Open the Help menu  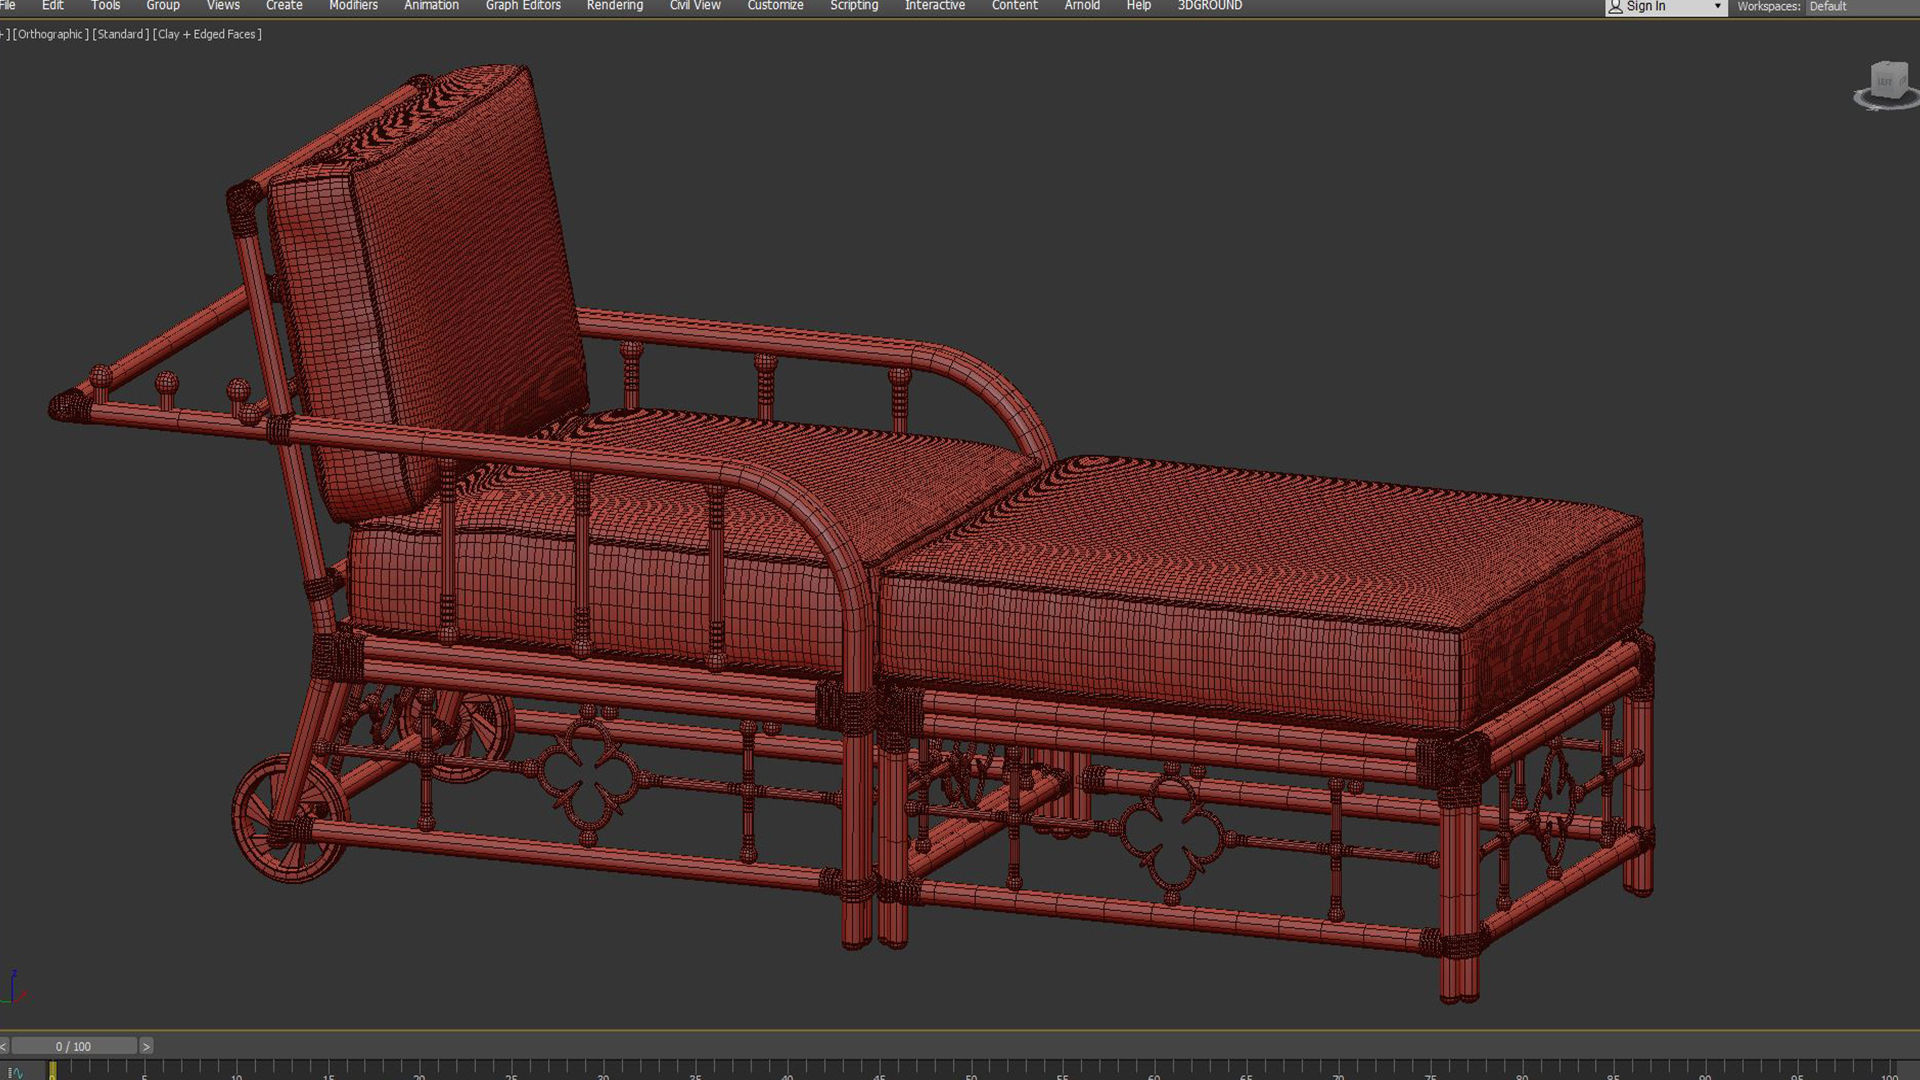coord(1138,6)
